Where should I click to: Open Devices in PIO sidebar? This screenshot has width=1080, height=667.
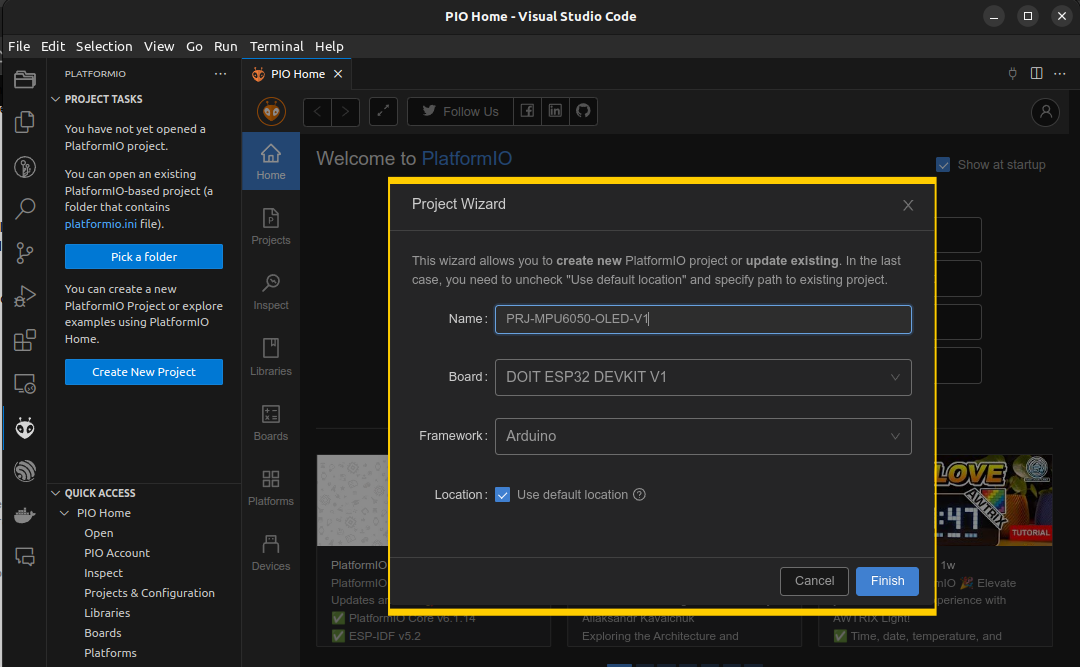[x=271, y=553]
